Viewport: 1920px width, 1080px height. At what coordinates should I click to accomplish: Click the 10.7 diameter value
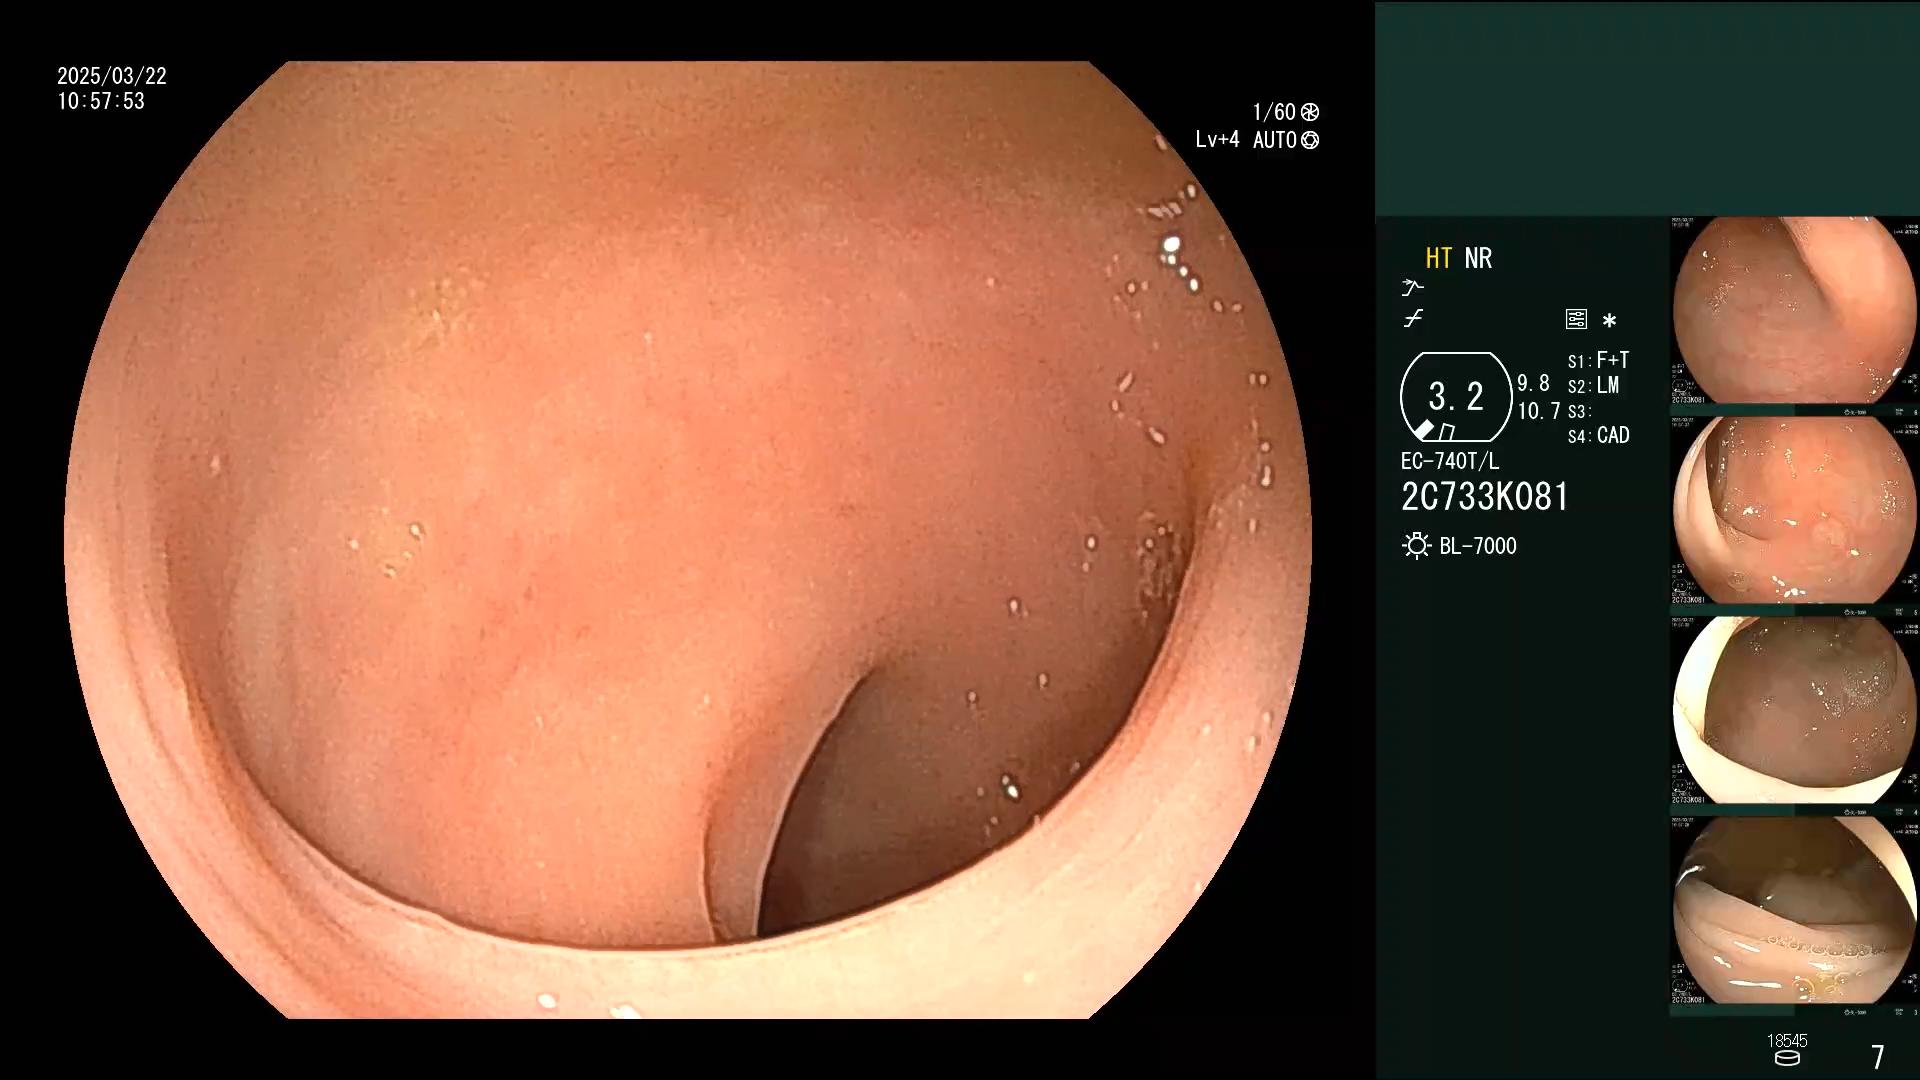point(1538,411)
